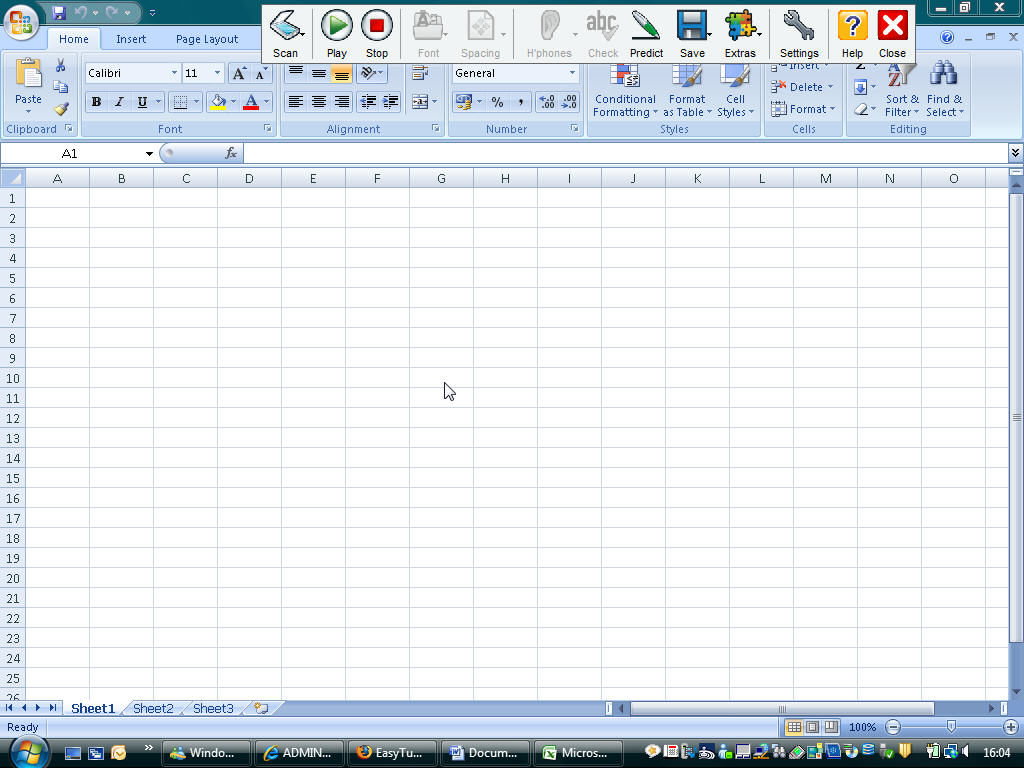The image size is (1024, 768).
Task: Open Find & Select menu
Action: pyautogui.click(x=944, y=92)
